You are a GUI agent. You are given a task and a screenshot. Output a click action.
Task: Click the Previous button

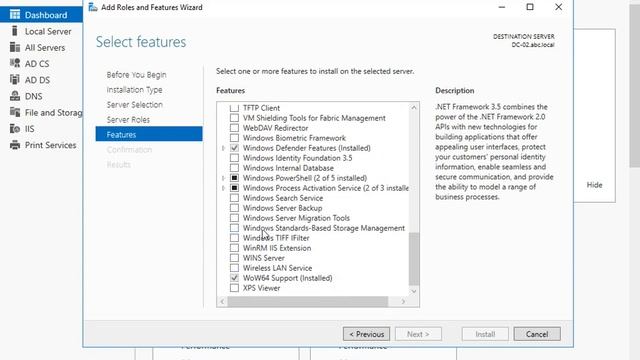click(367, 334)
